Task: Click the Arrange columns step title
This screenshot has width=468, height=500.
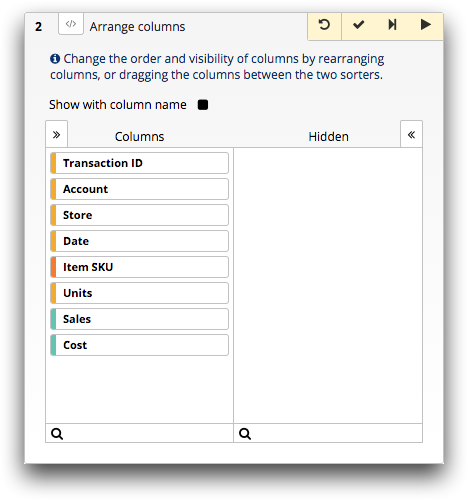Action: coord(137,27)
